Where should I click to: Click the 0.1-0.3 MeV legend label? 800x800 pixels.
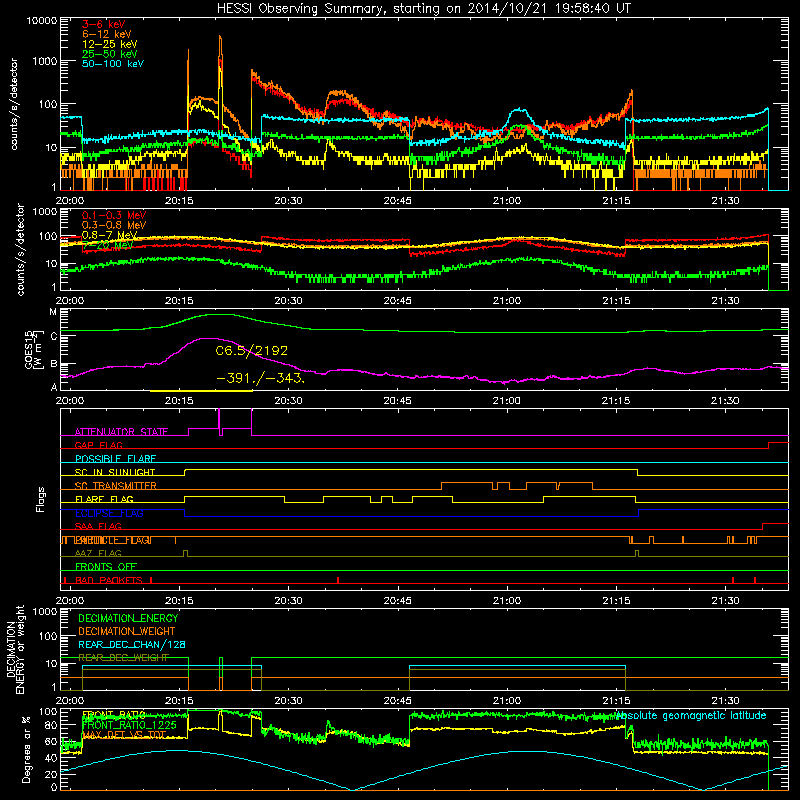click(114, 215)
